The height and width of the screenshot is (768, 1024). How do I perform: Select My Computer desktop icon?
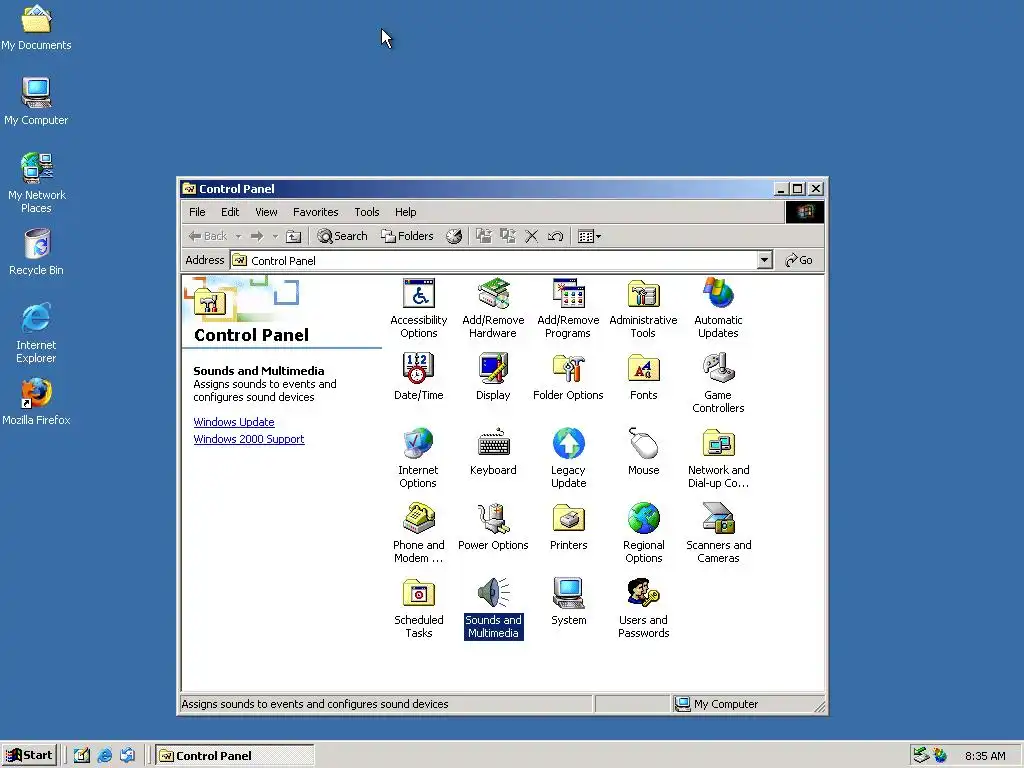pyautogui.click(x=36, y=101)
